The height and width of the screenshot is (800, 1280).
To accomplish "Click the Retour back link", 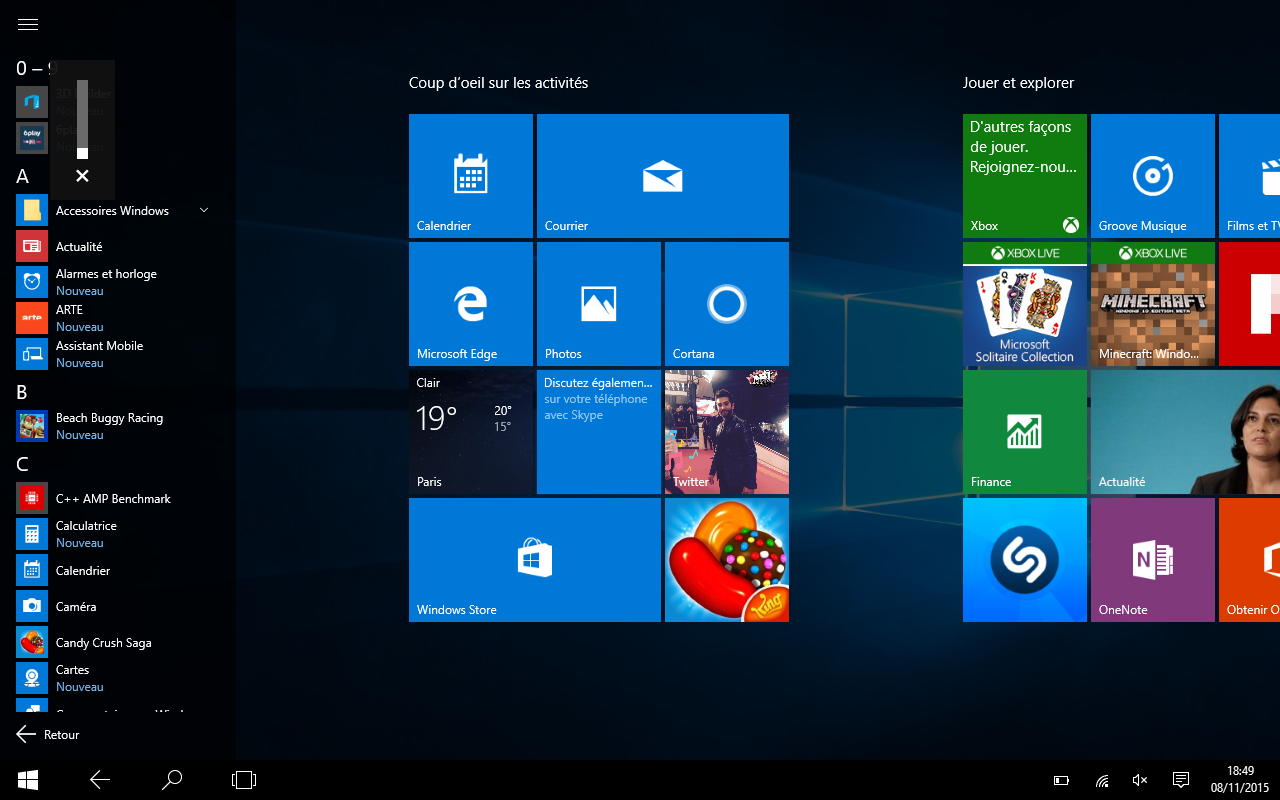I will point(48,734).
